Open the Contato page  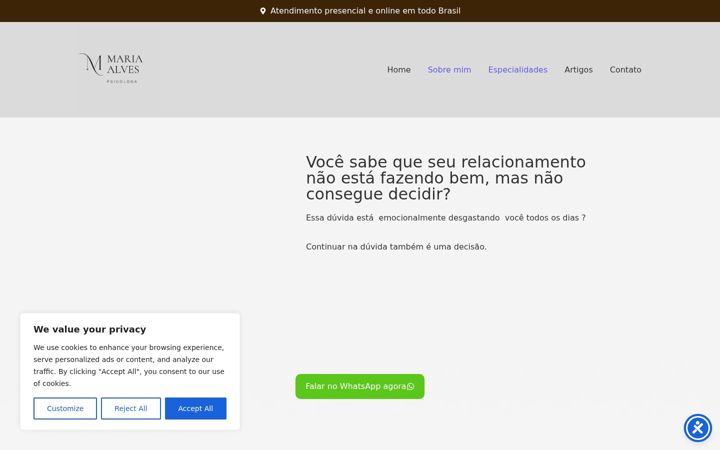pos(625,70)
